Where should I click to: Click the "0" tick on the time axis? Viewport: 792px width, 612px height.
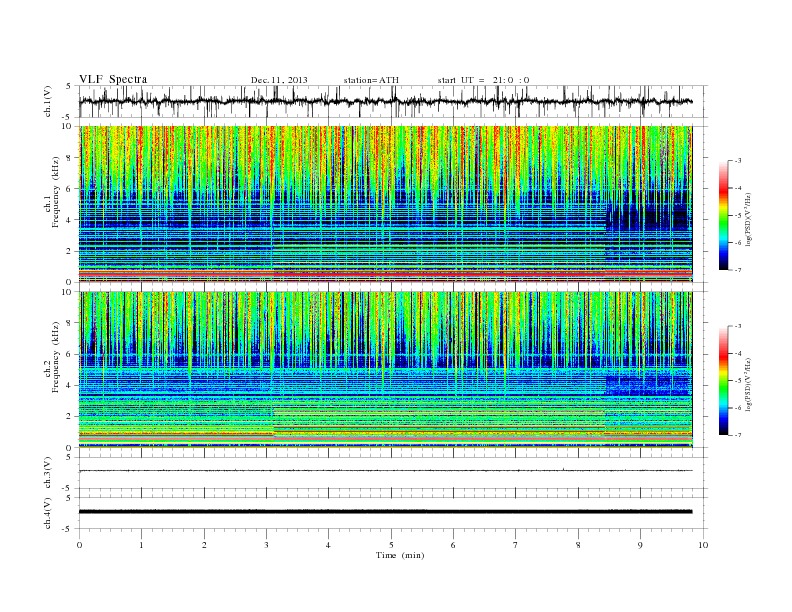point(79,545)
